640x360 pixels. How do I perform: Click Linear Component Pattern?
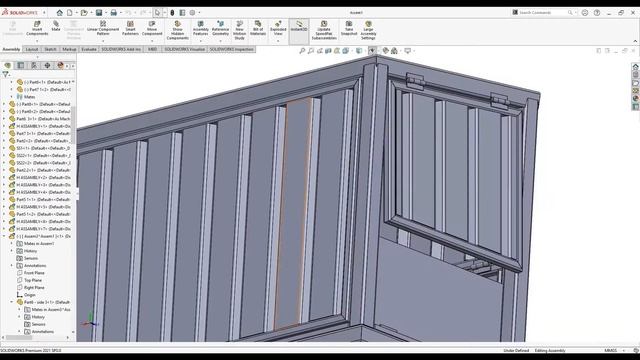(x=103, y=29)
